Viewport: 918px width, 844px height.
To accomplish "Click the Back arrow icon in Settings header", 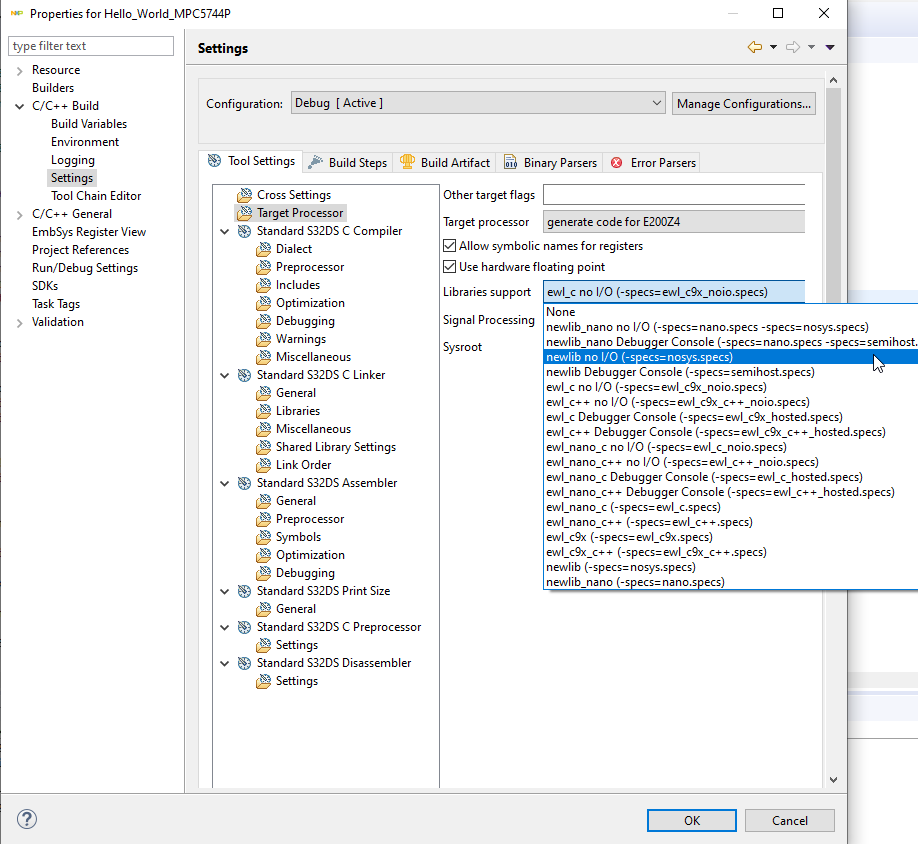I will (755, 47).
